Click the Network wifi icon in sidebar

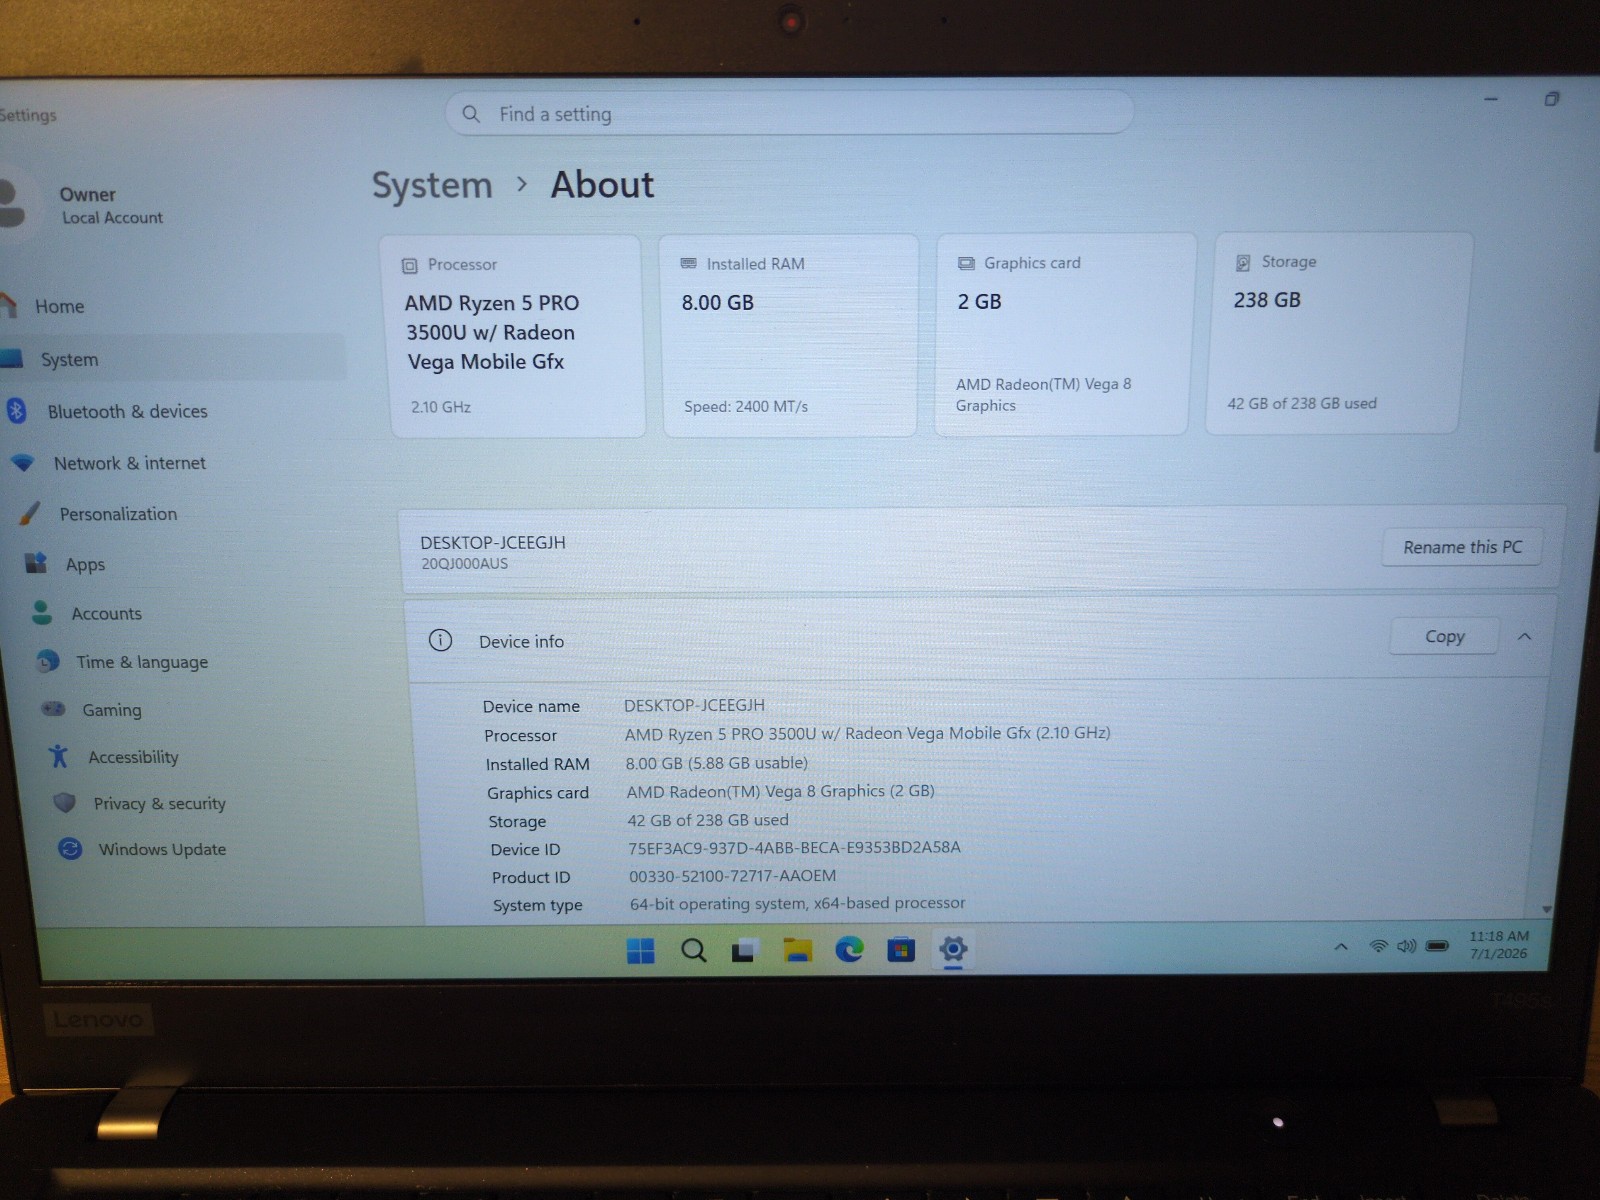[x=23, y=463]
